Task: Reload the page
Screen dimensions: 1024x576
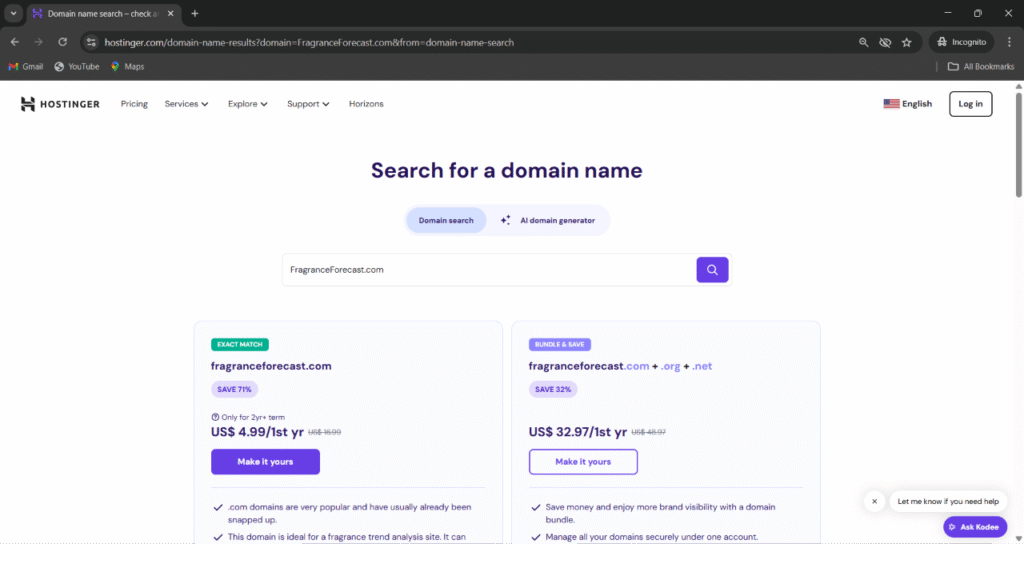Action: pos(63,42)
